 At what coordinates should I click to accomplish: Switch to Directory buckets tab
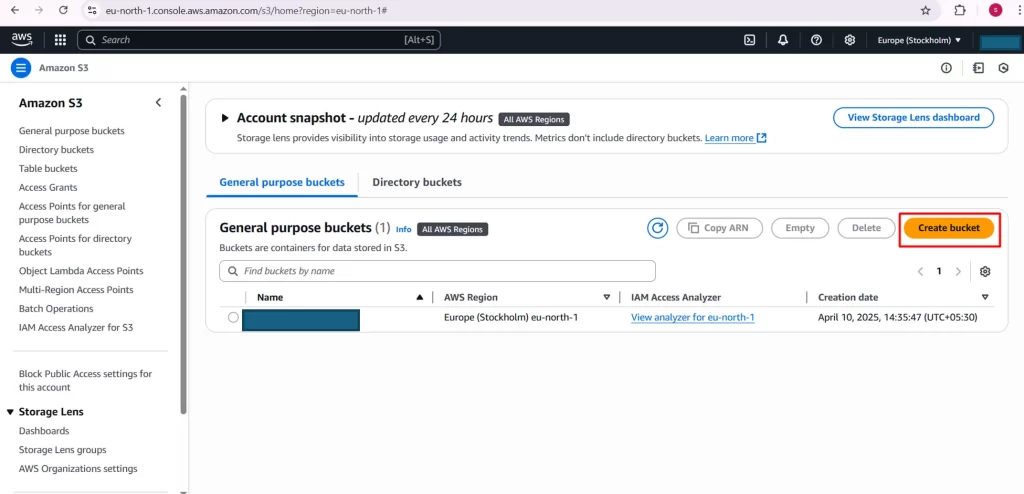coord(417,182)
